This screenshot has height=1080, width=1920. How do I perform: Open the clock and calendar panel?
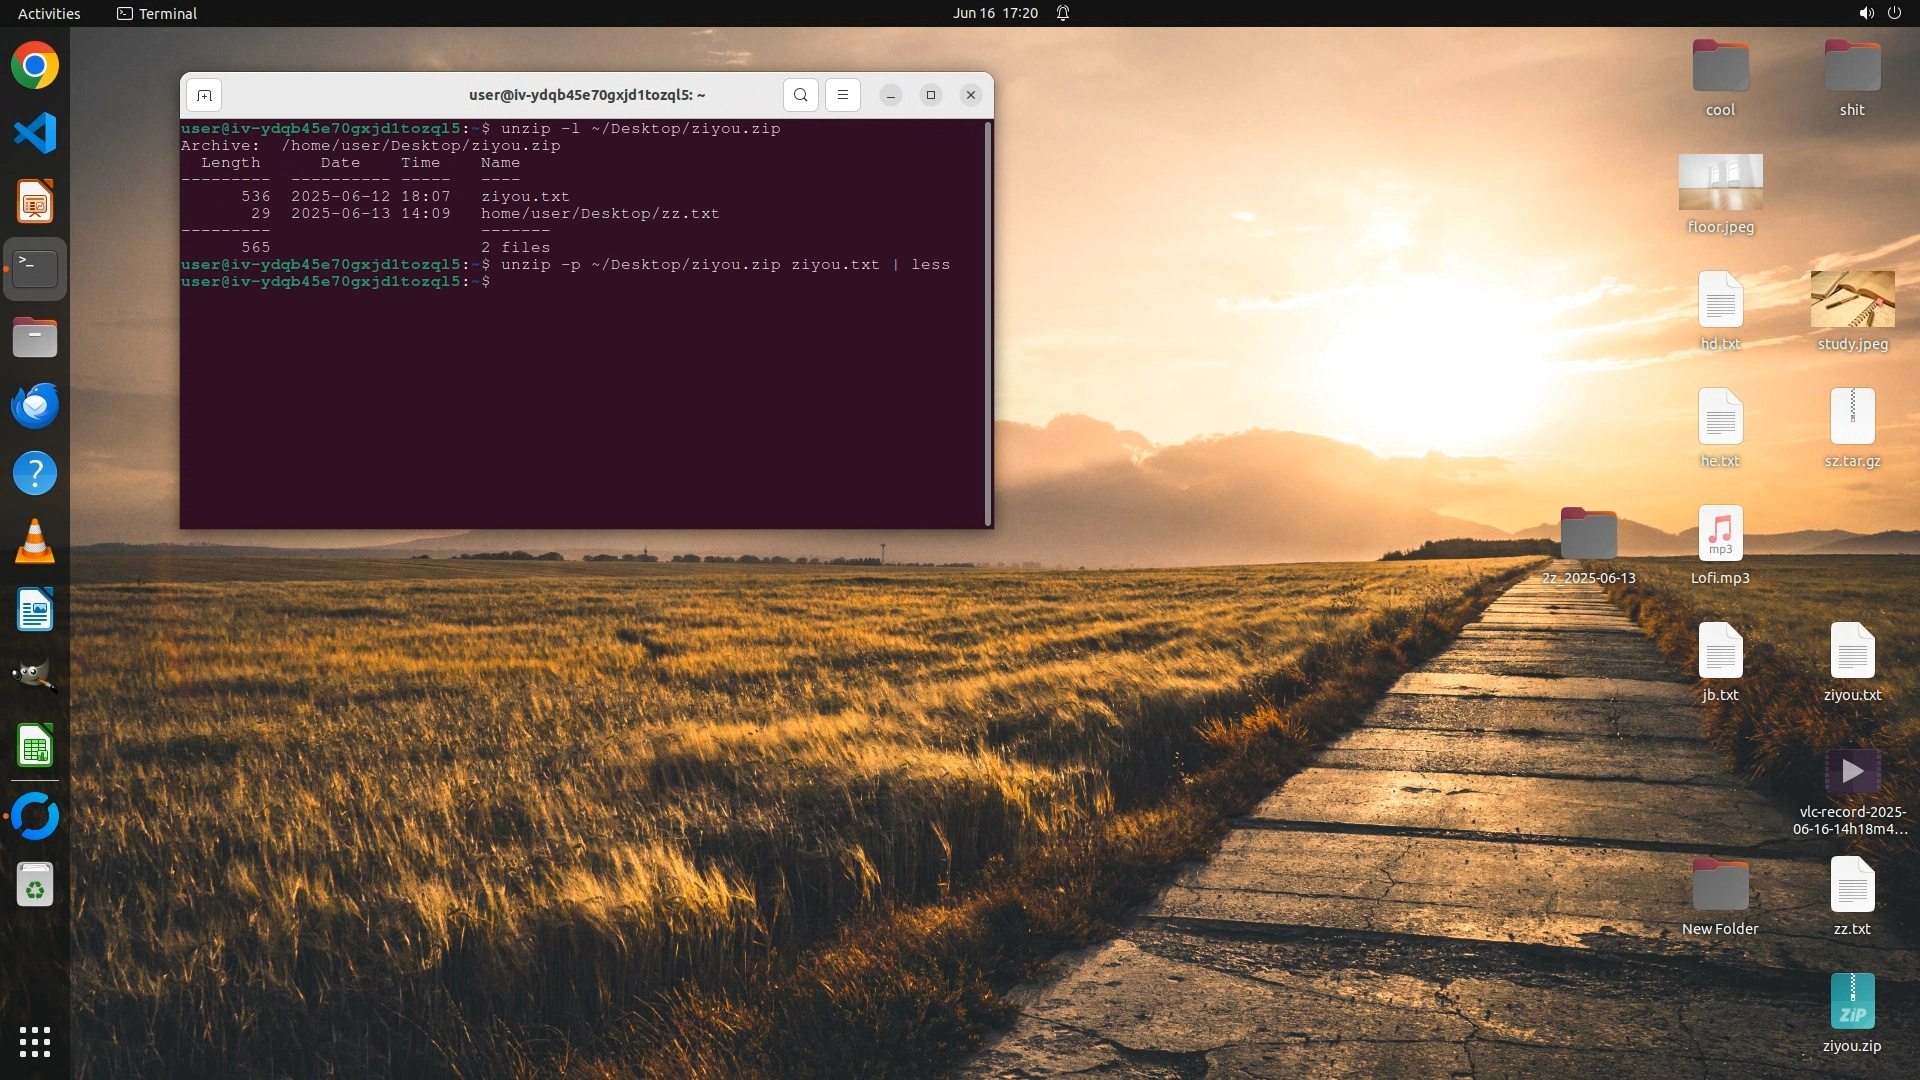(994, 13)
